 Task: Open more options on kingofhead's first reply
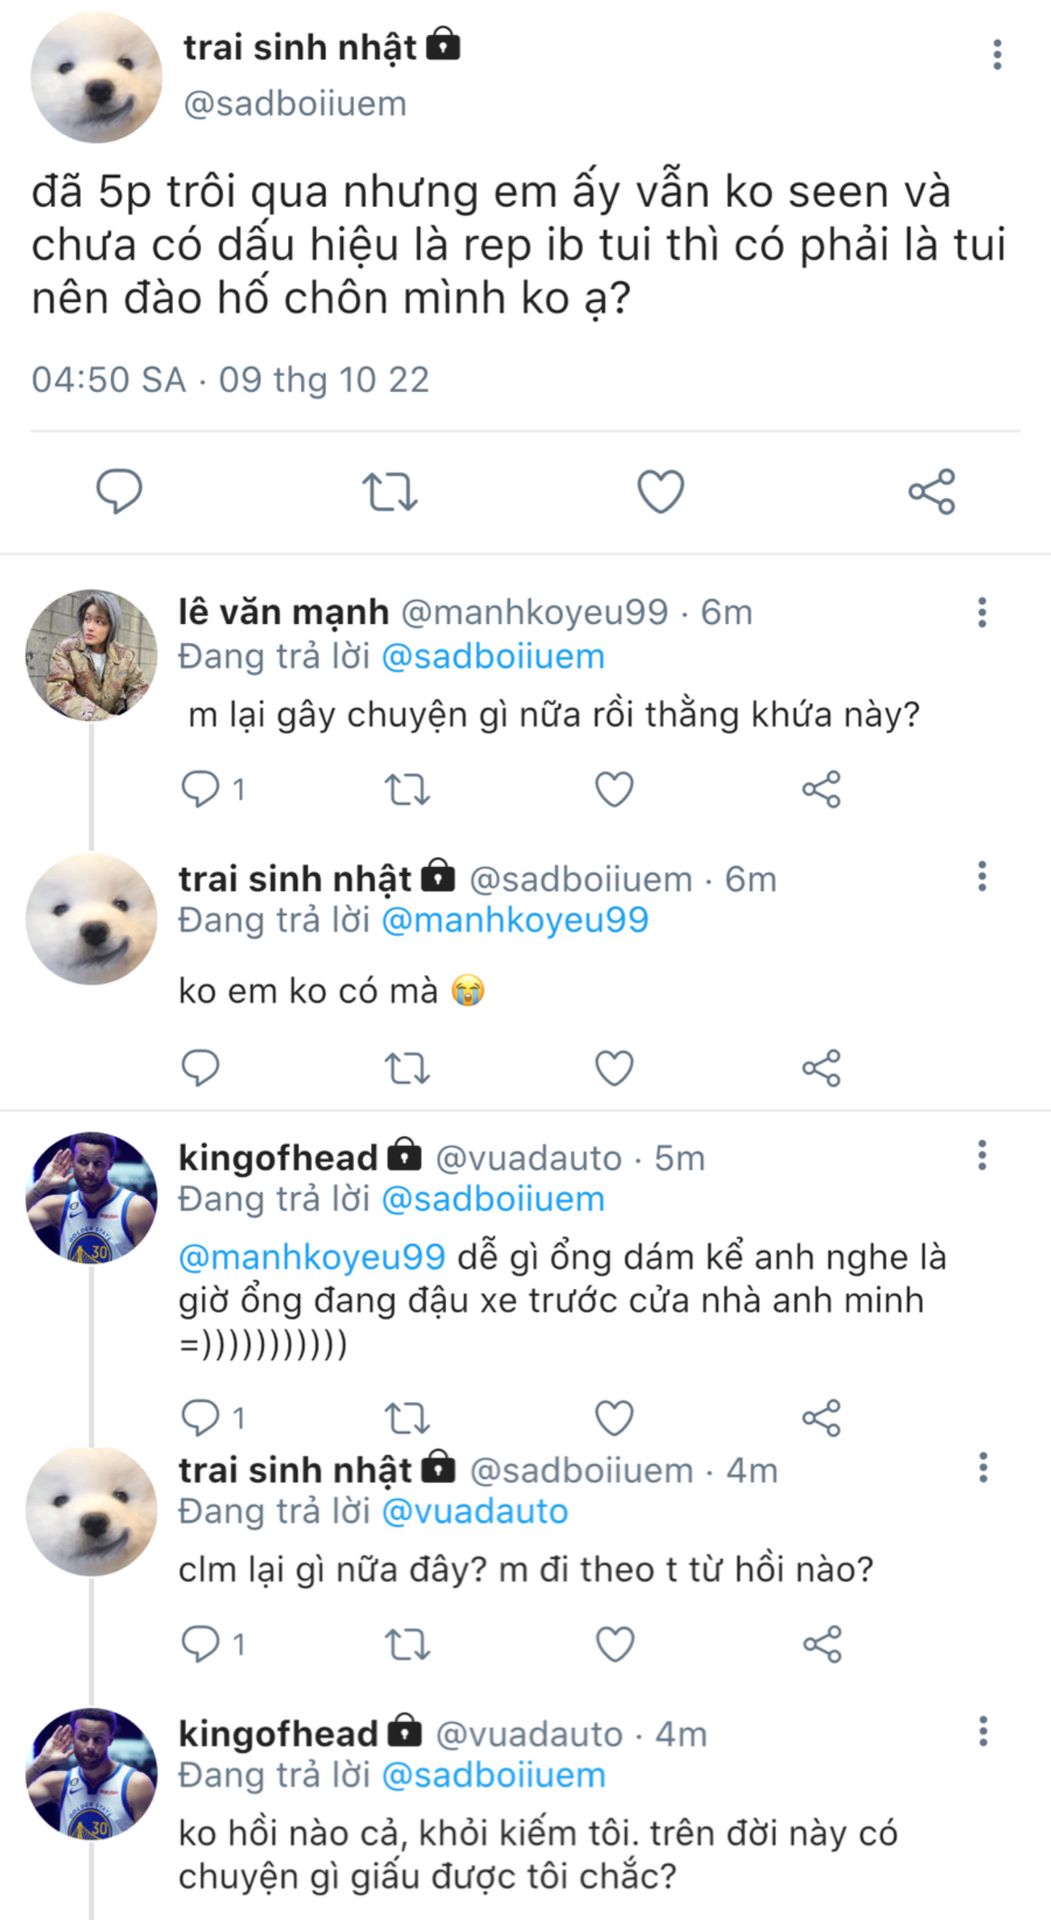[983, 1156]
